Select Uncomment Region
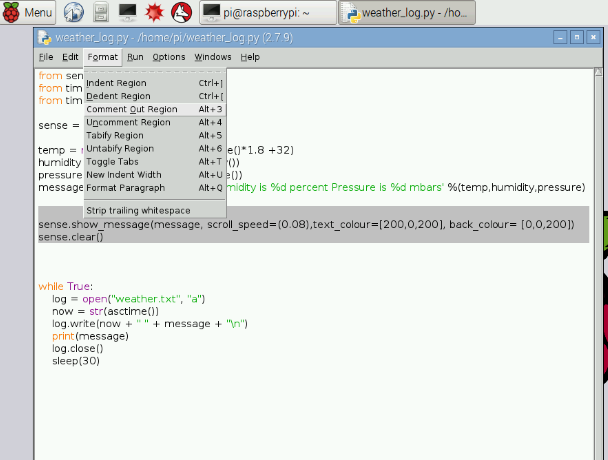 155,123
